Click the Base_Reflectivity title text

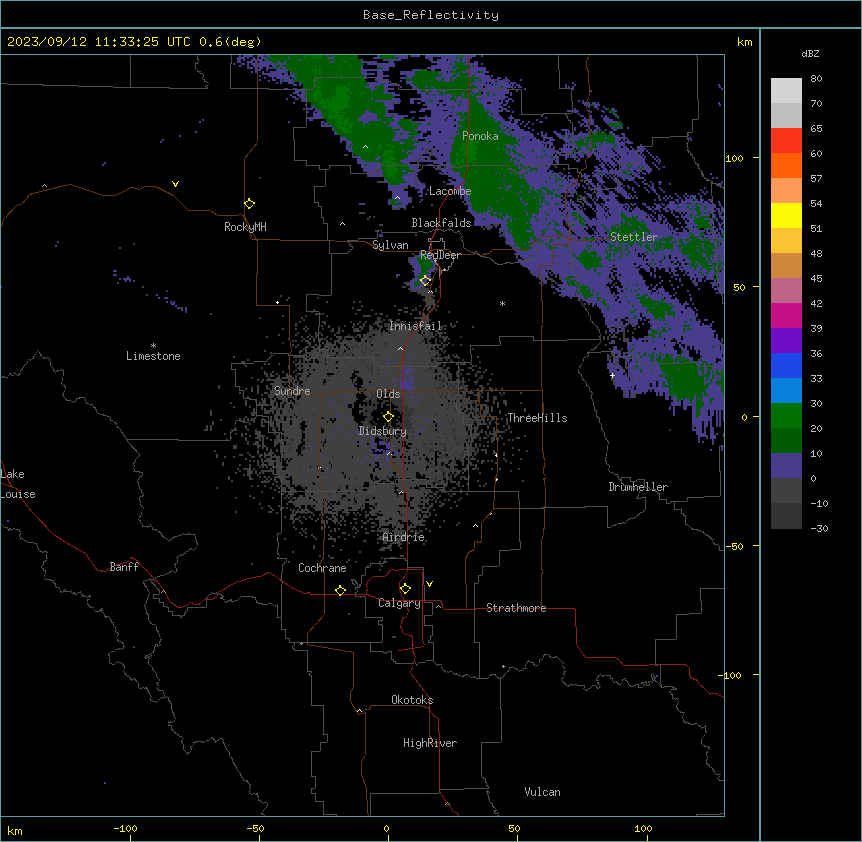pyautogui.click(x=430, y=15)
